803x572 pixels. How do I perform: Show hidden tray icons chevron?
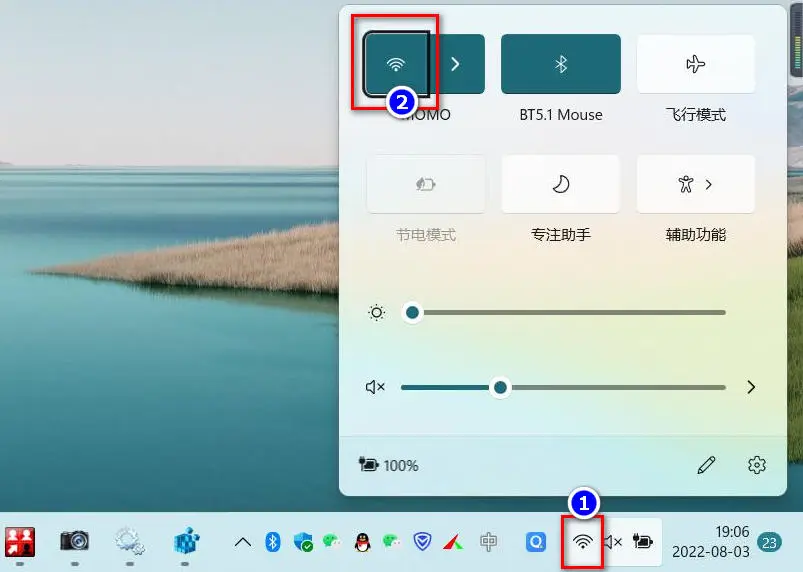click(242, 542)
